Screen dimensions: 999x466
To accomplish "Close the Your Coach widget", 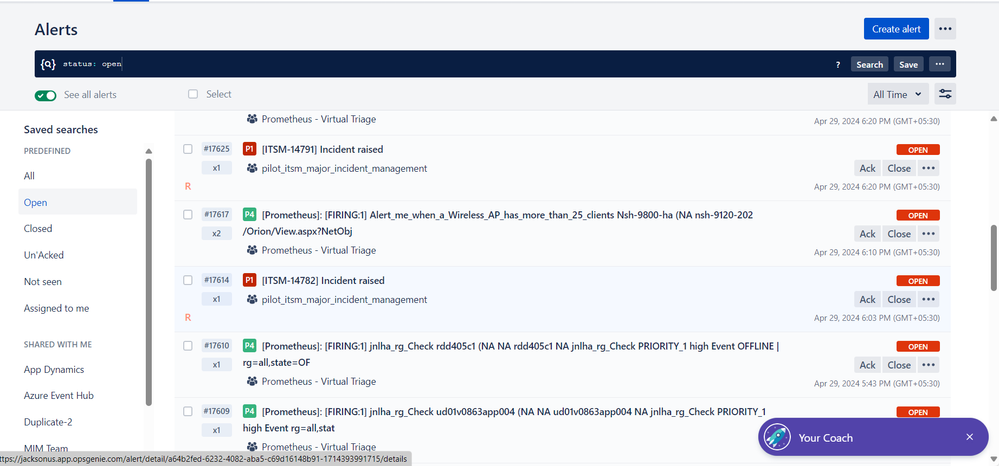I will [970, 437].
